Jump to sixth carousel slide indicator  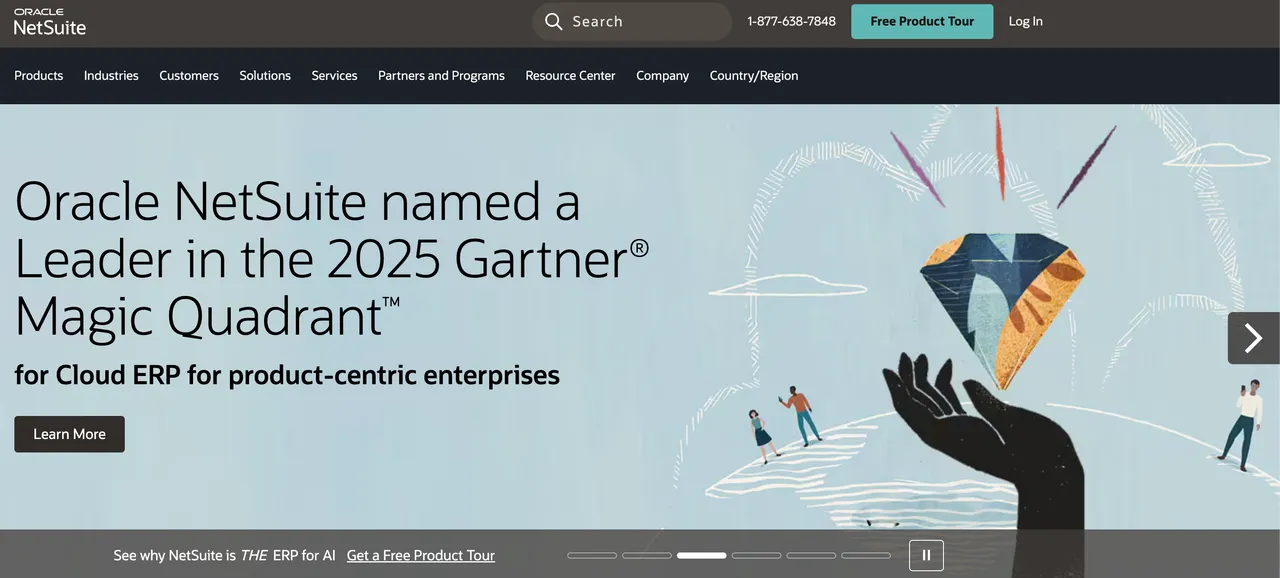866,555
